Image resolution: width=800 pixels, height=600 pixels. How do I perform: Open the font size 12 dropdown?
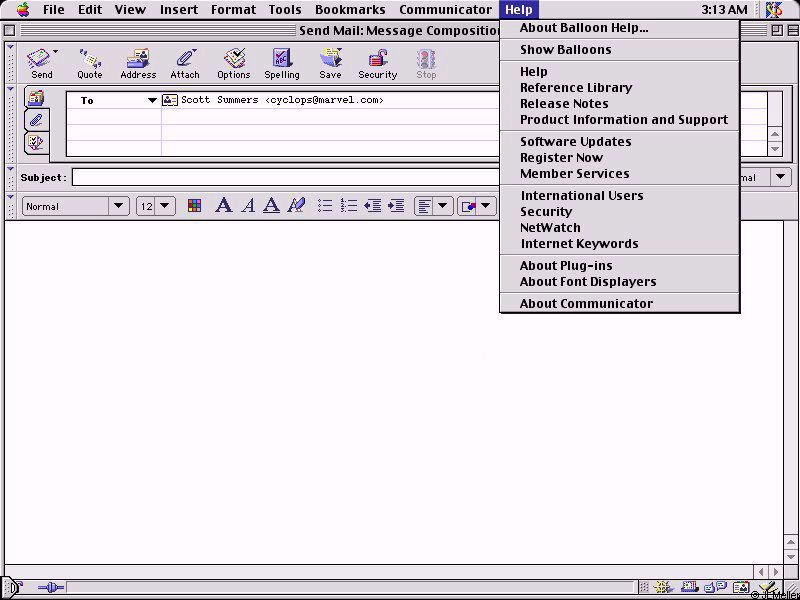pyautogui.click(x=156, y=206)
